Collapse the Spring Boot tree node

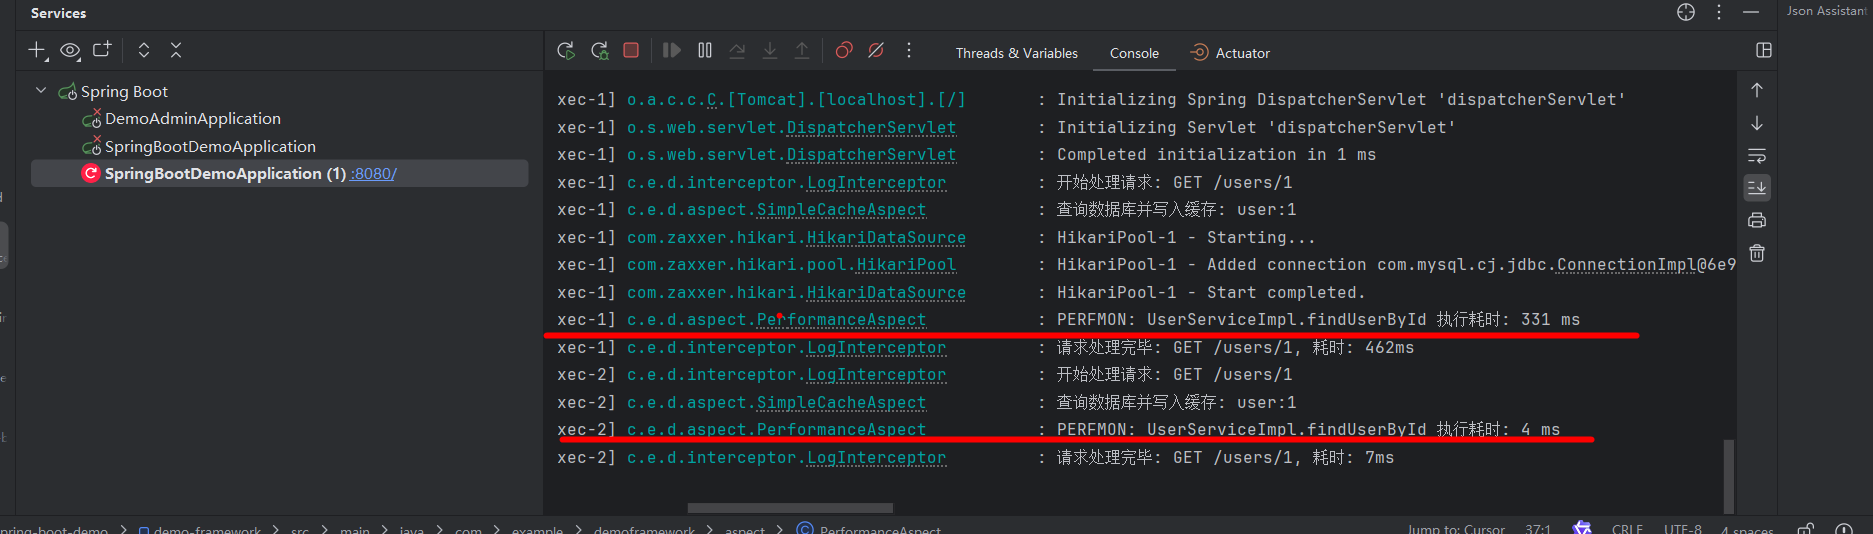pos(41,91)
